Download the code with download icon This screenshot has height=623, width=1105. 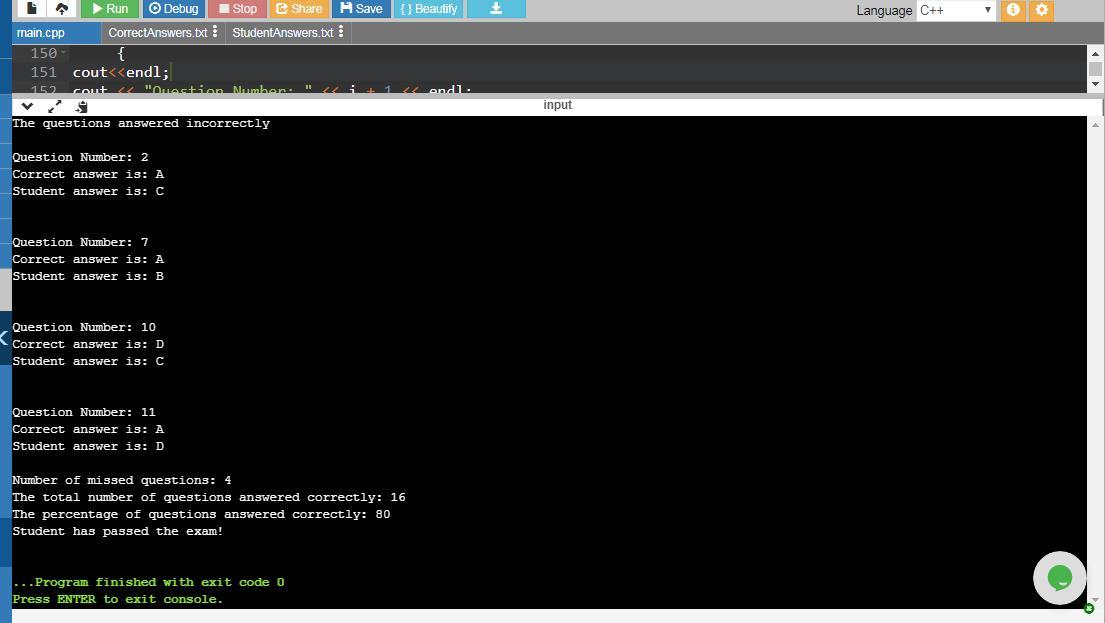pos(496,8)
